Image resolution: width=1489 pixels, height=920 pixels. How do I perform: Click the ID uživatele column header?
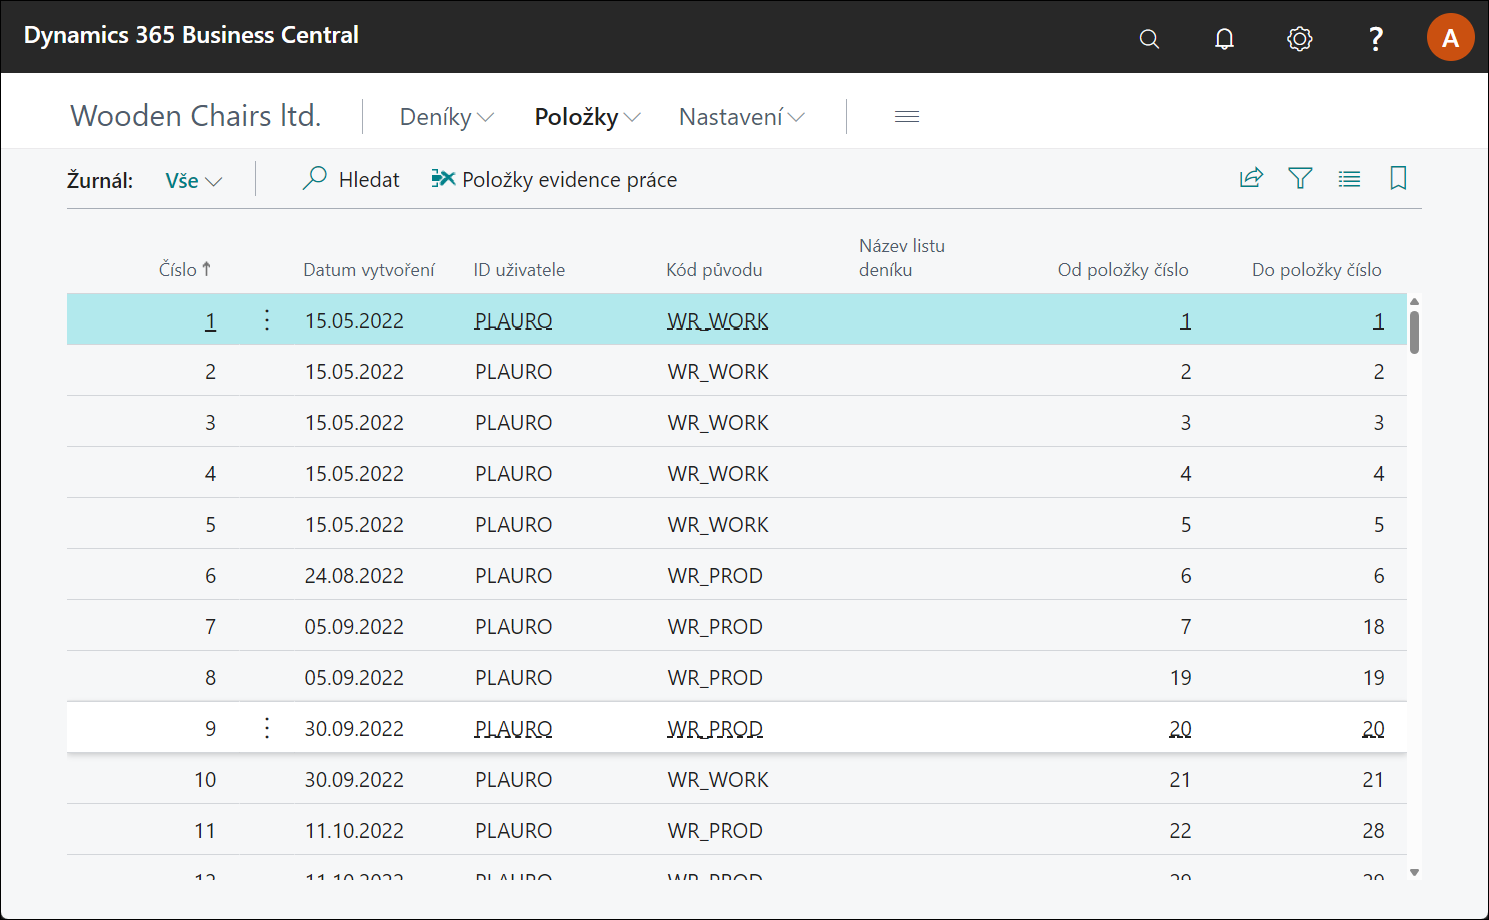[x=519, y=270]
